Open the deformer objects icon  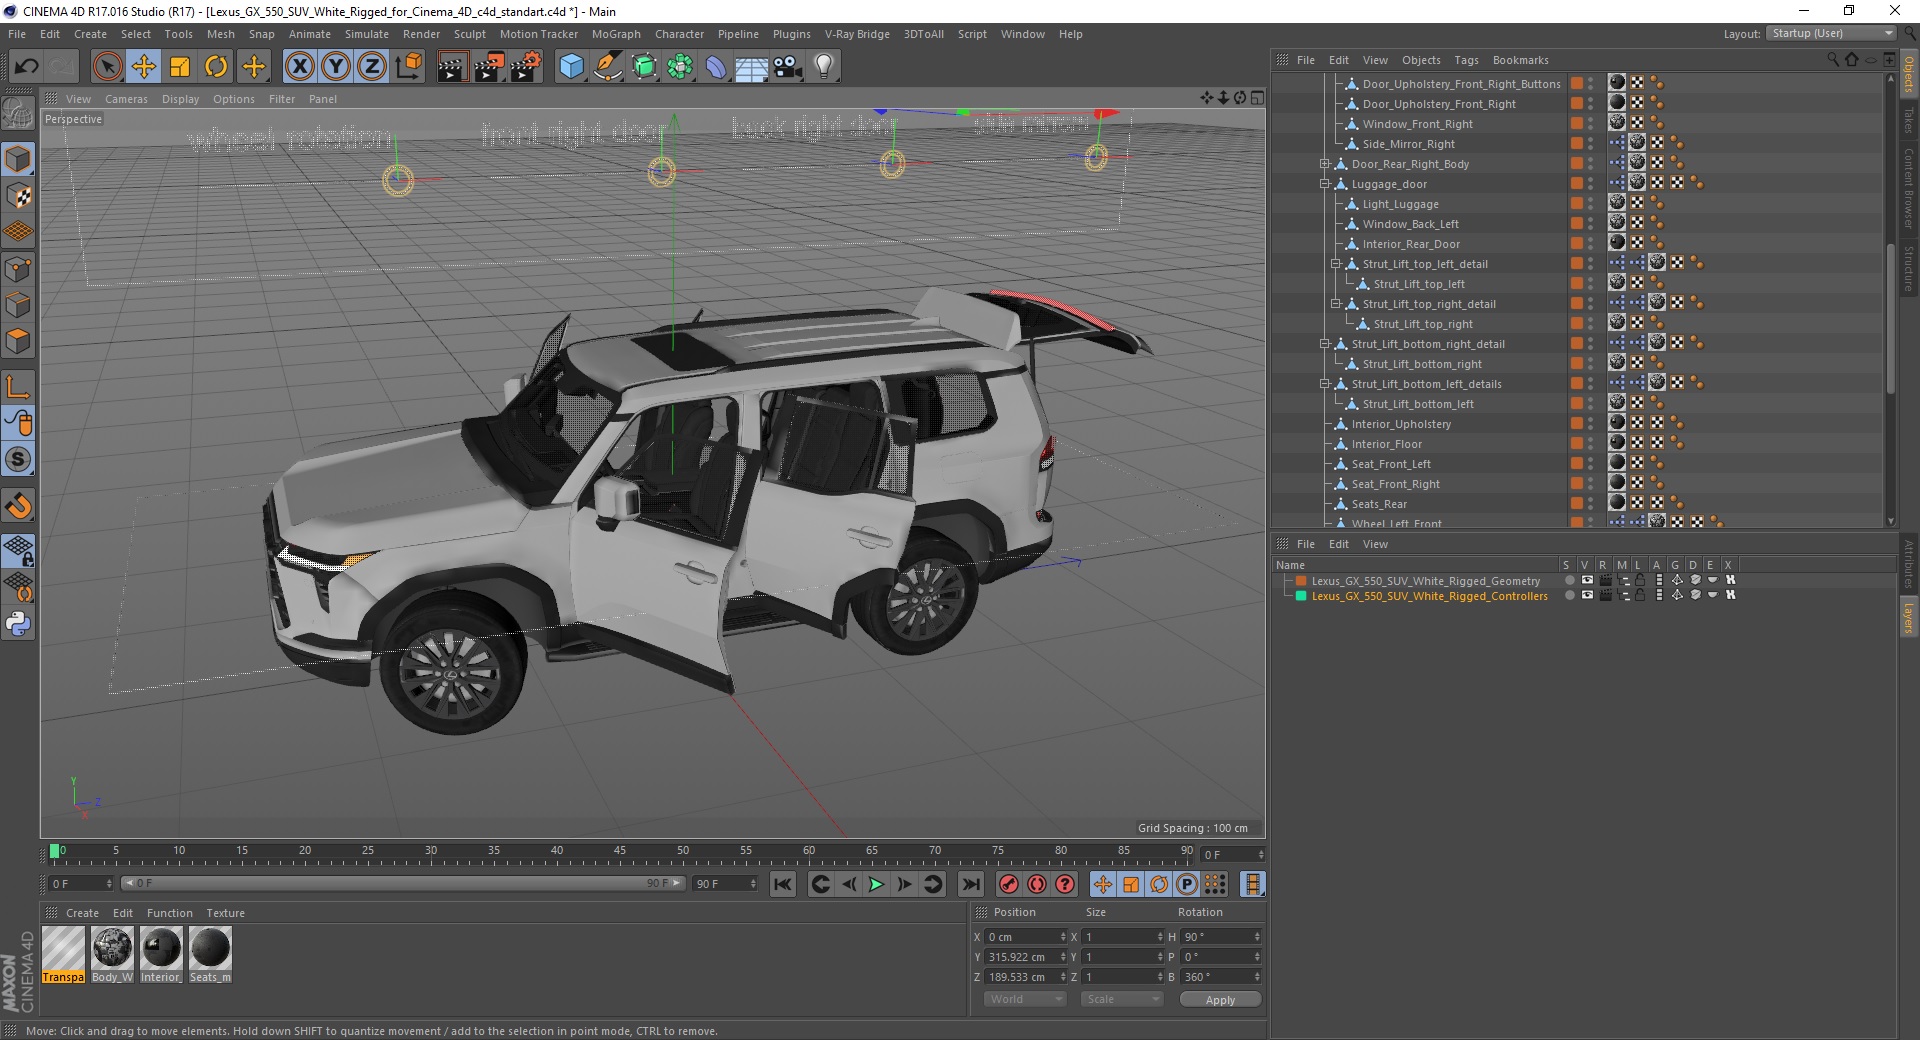click(x=716, y=67)
